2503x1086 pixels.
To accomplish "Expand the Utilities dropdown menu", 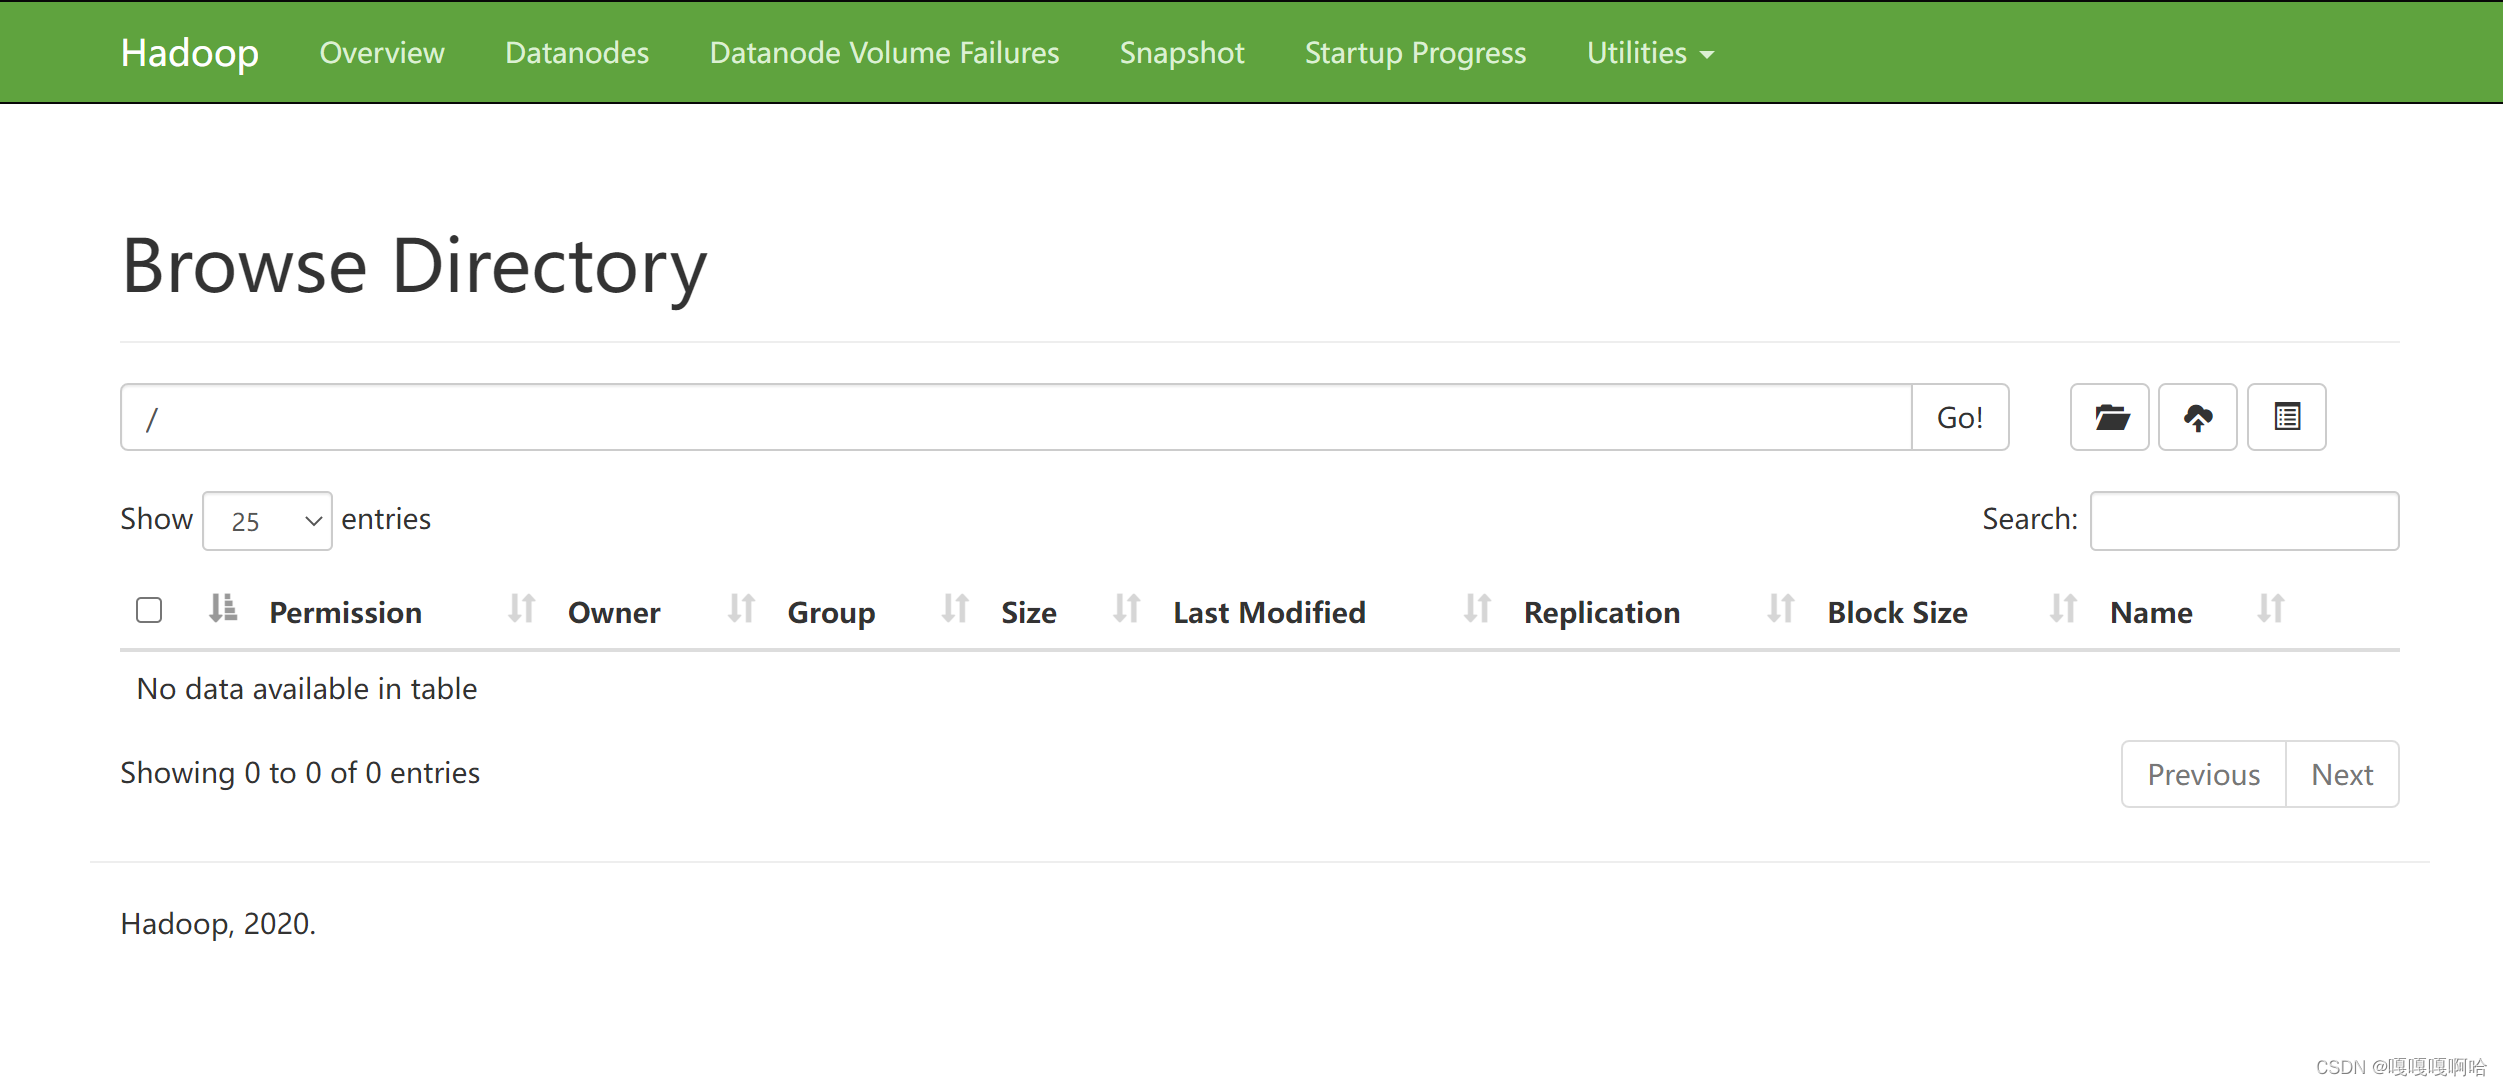I will pyautogui.click(x=1649, y=53).
